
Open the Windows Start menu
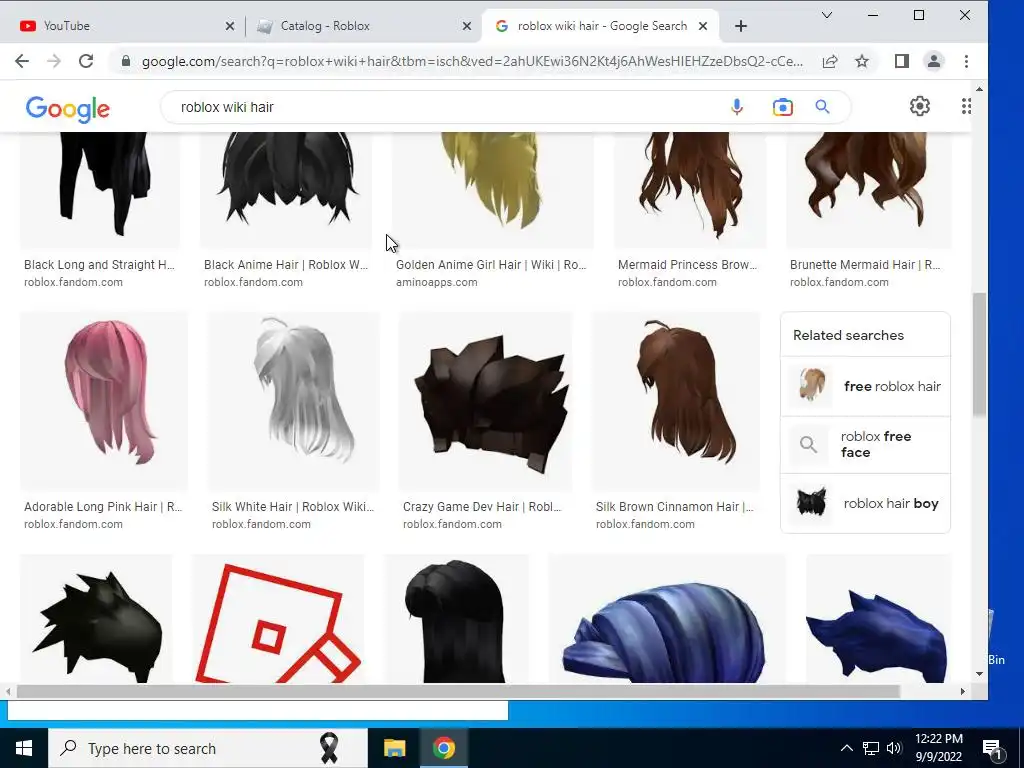pos(24,748)
